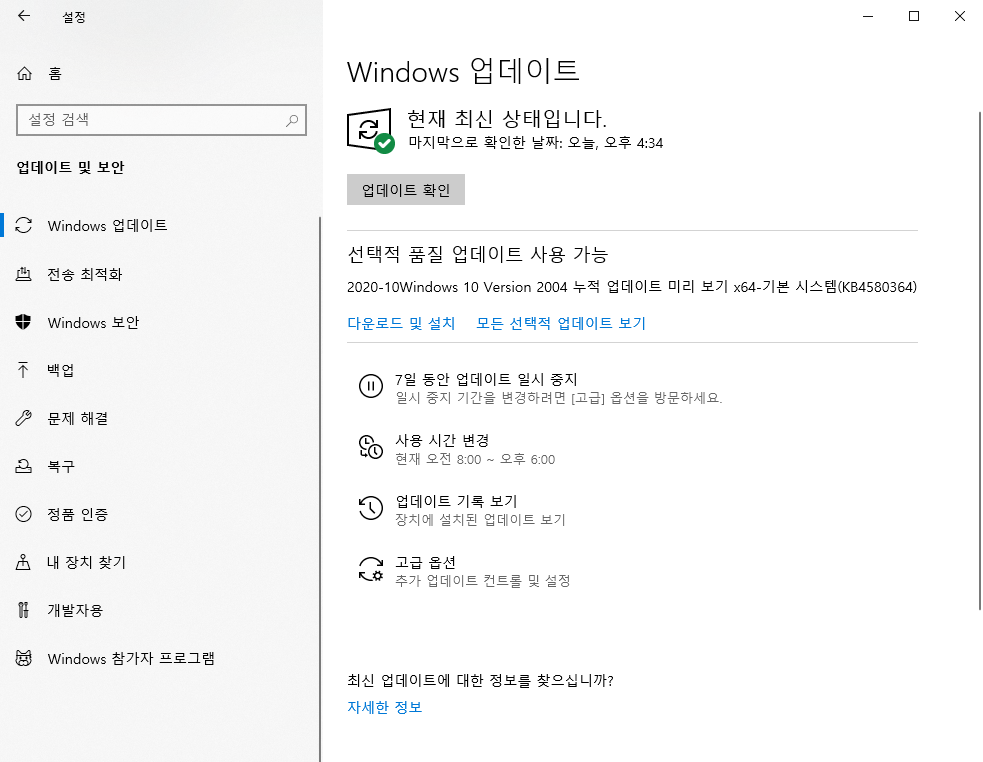Viewport: 983px width, 762px height.
Task: Open 사용 시간 변경 option
Action: coord(442,440)
